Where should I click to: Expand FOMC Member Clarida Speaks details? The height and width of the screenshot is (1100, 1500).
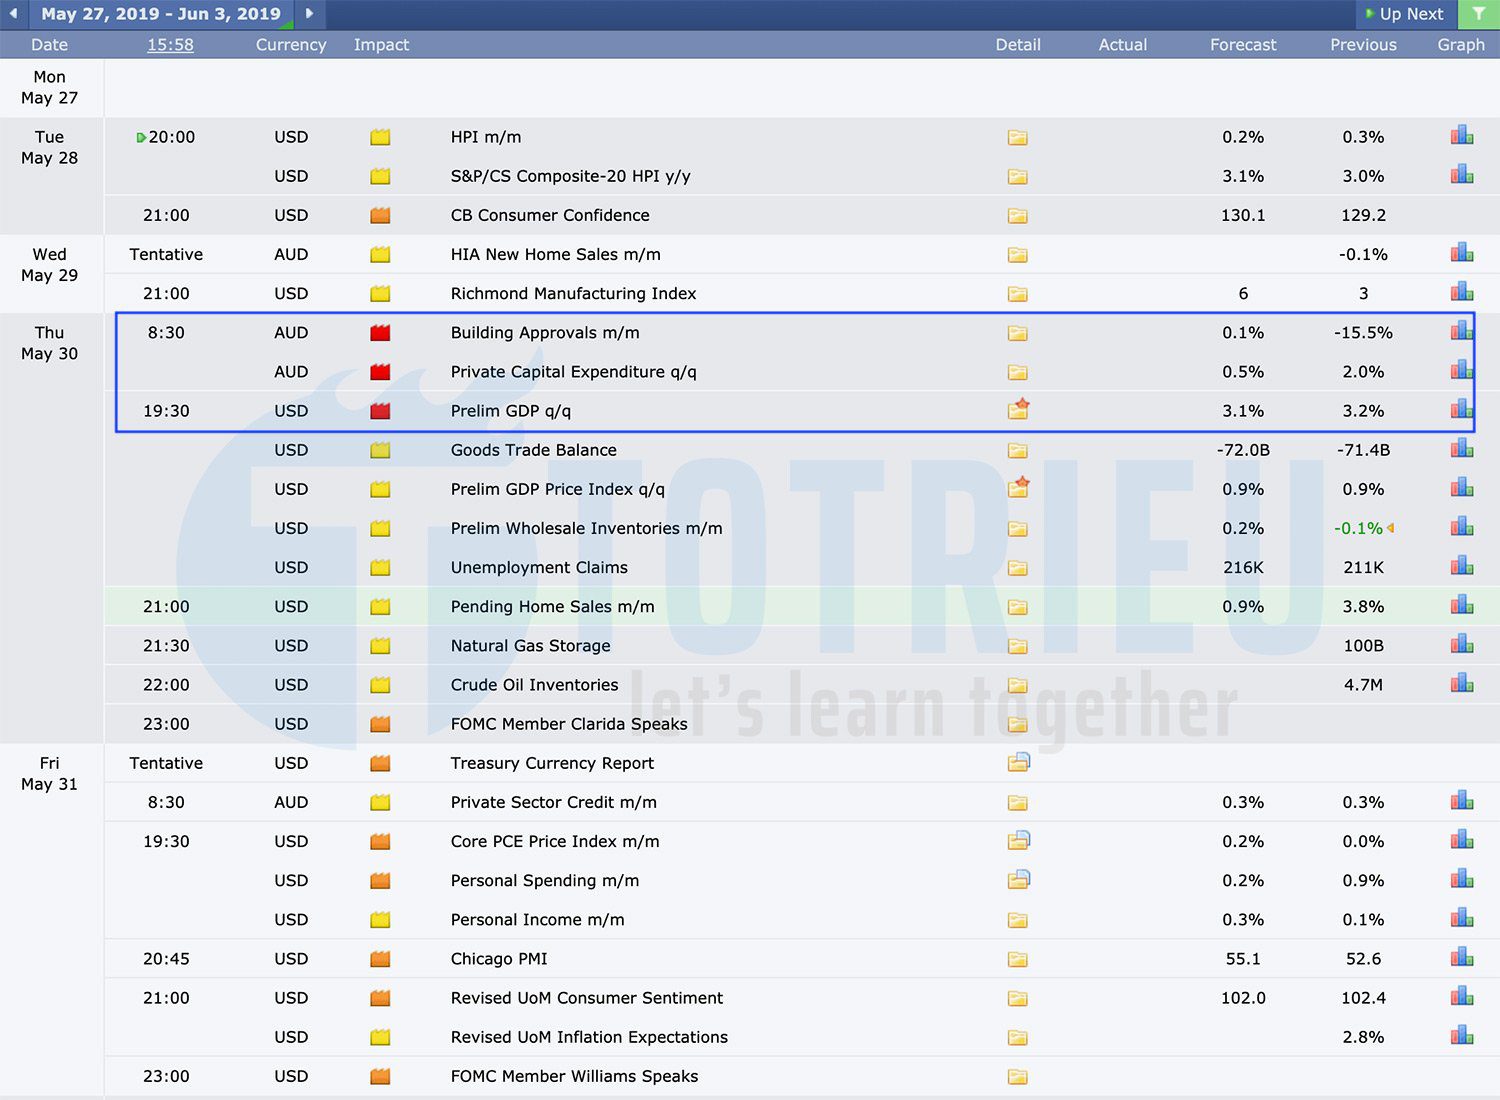1018,725
